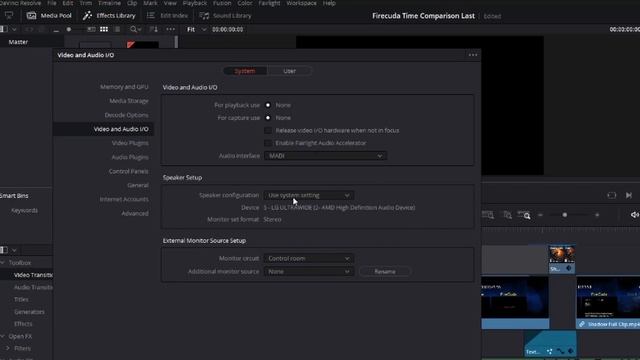Open the media pool sort options
640x360 pixels.
[154, 29]
